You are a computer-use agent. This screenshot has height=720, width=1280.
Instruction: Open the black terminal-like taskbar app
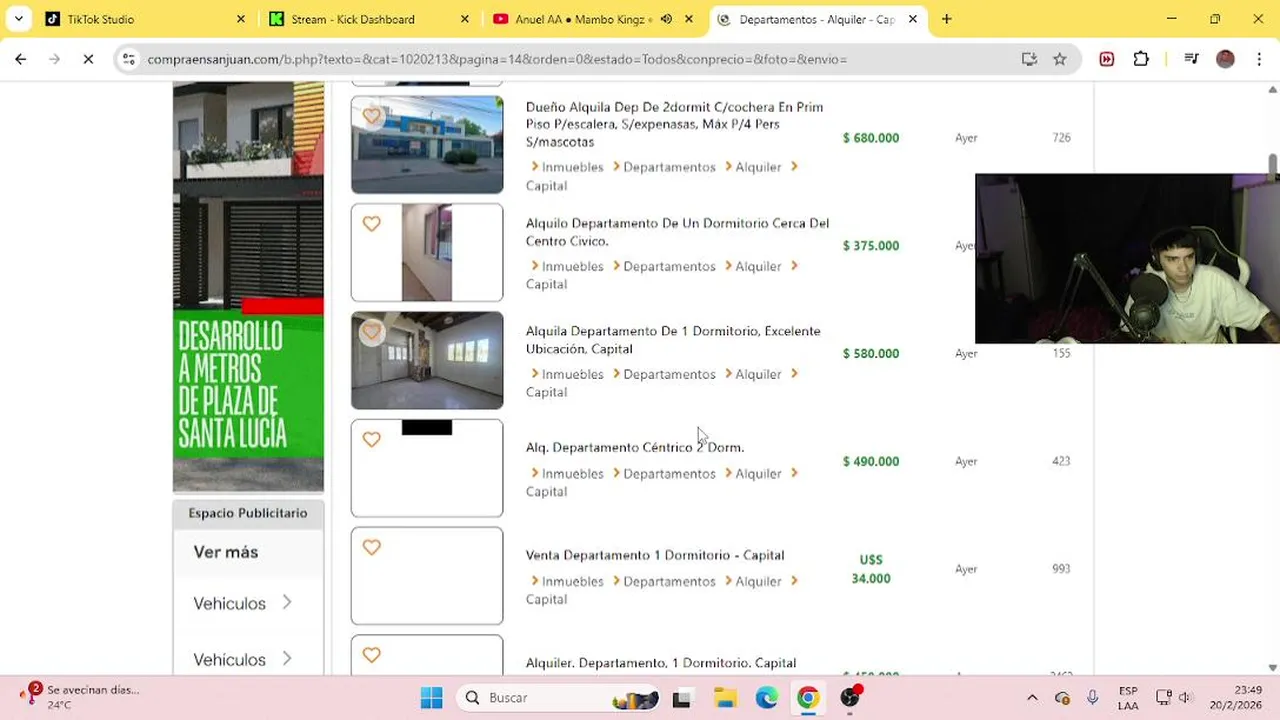[682, 698]
